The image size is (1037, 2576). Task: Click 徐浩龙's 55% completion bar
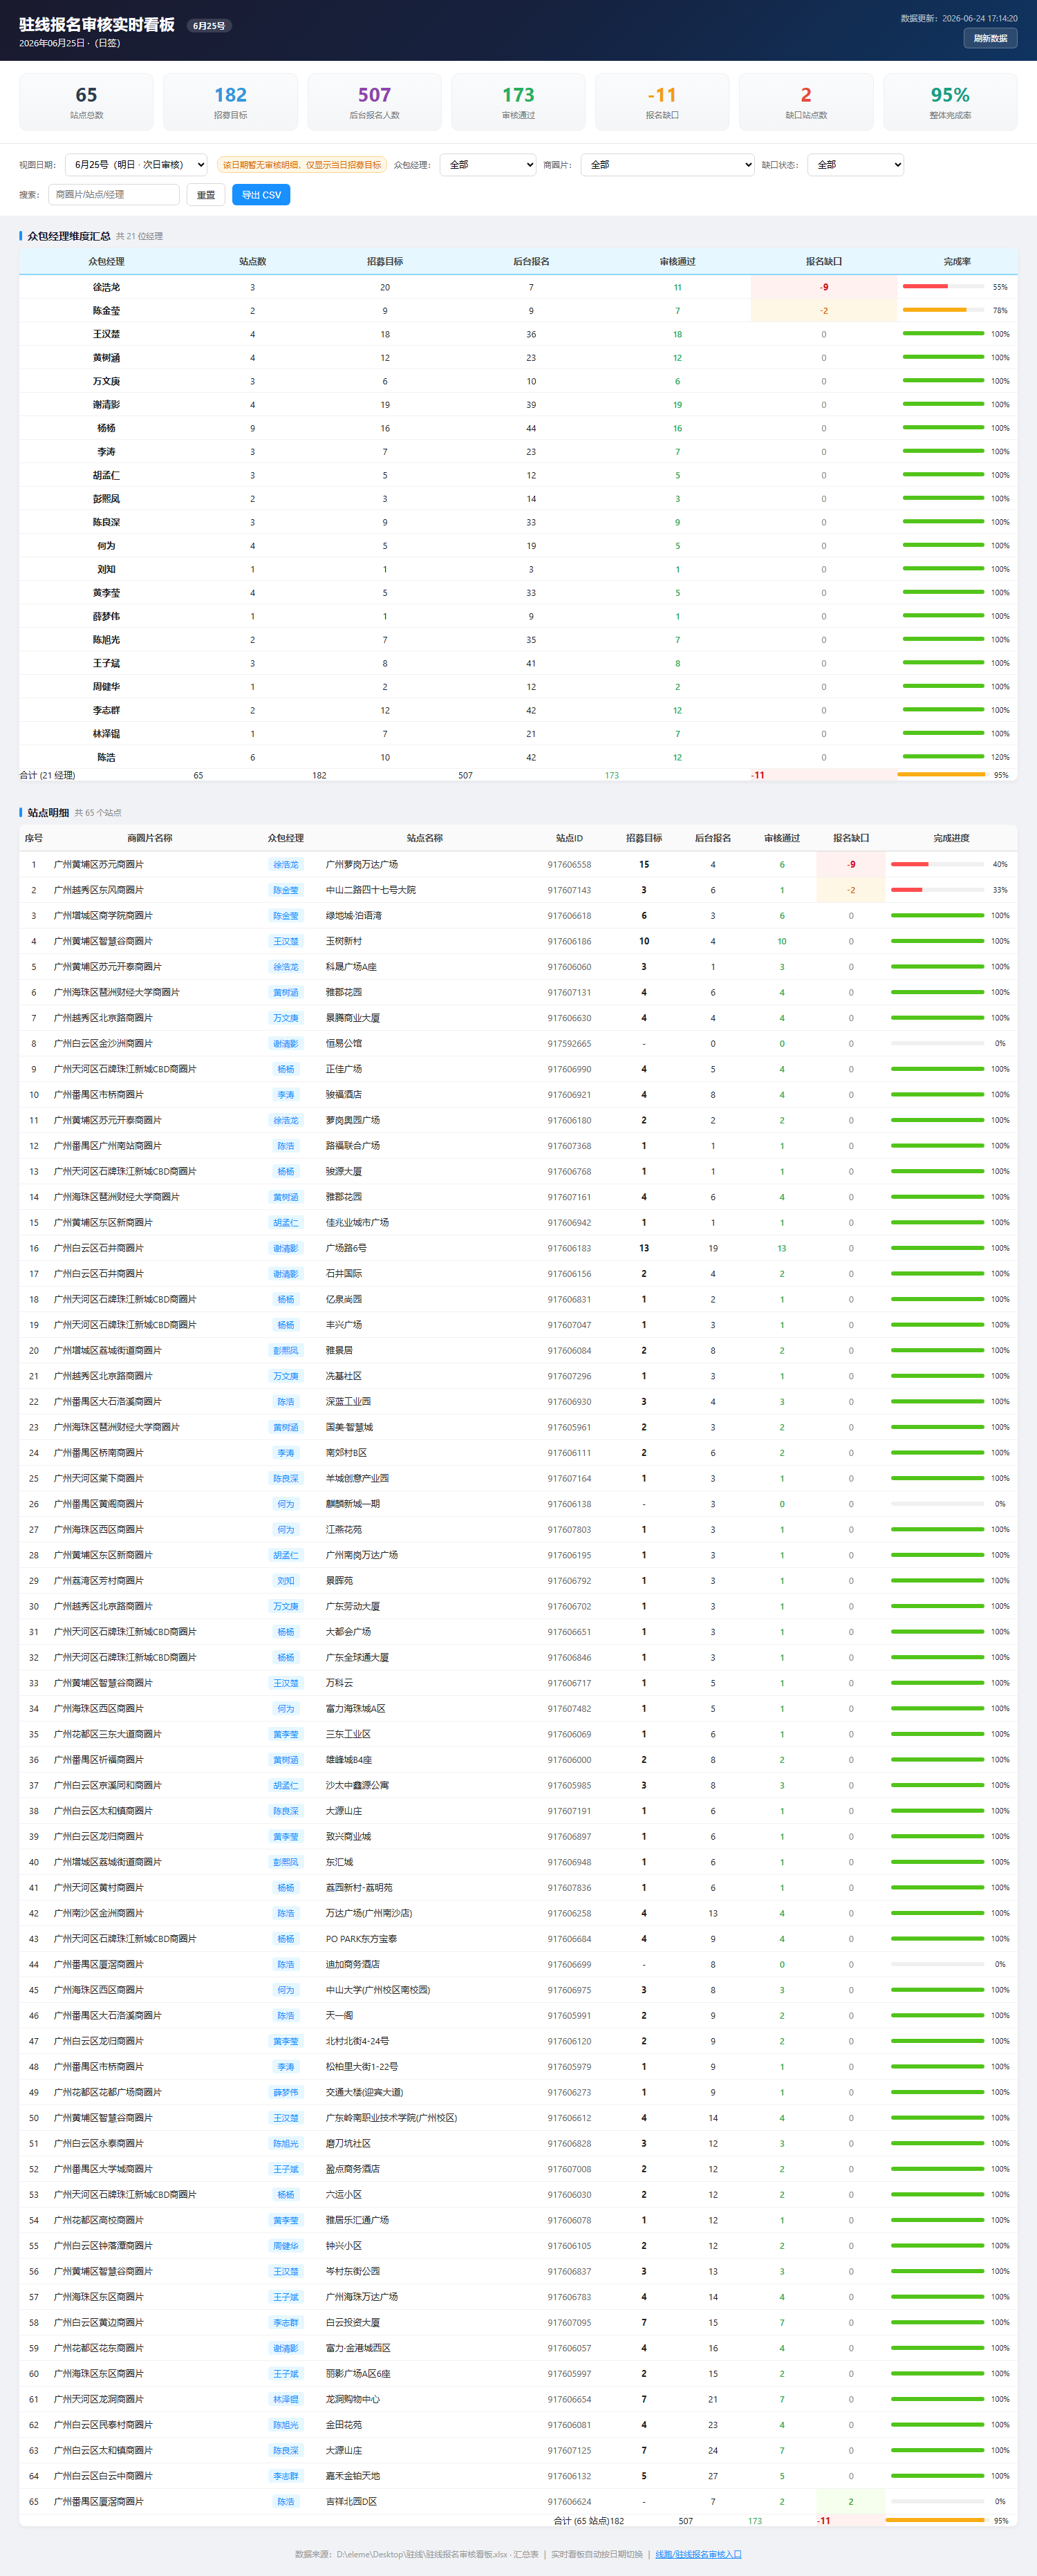(x=943, y=287)
